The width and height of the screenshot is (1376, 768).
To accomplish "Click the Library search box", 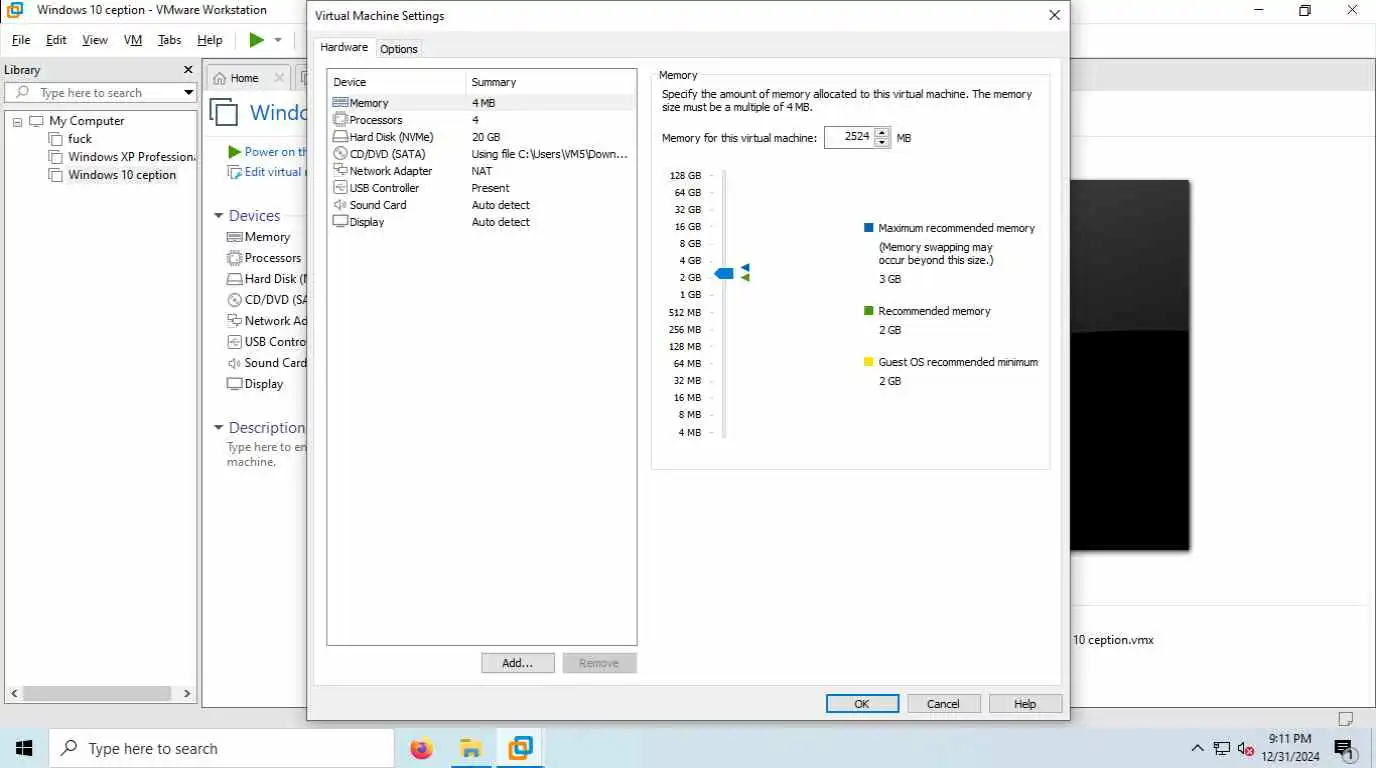I will tap(102, 93).
